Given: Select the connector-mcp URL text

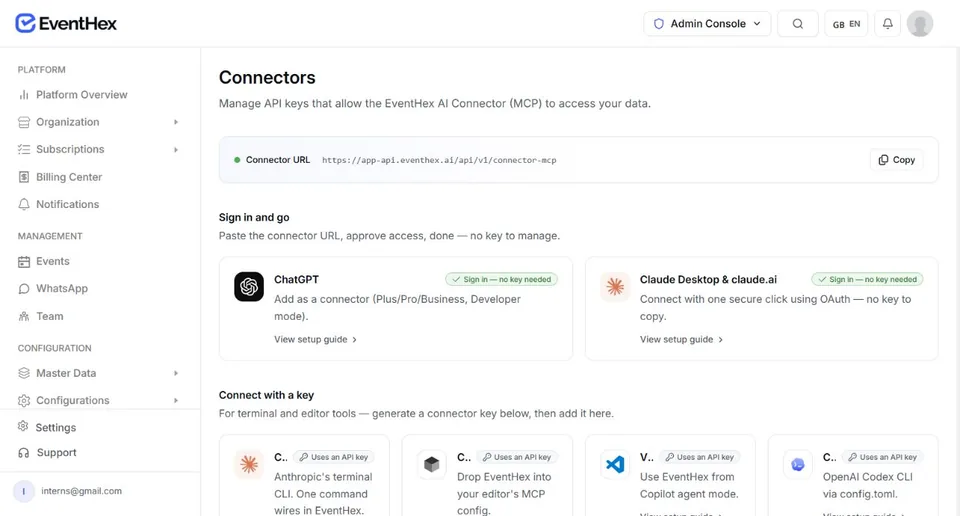Looking at the screenshot, I should (x=439, y=160).
